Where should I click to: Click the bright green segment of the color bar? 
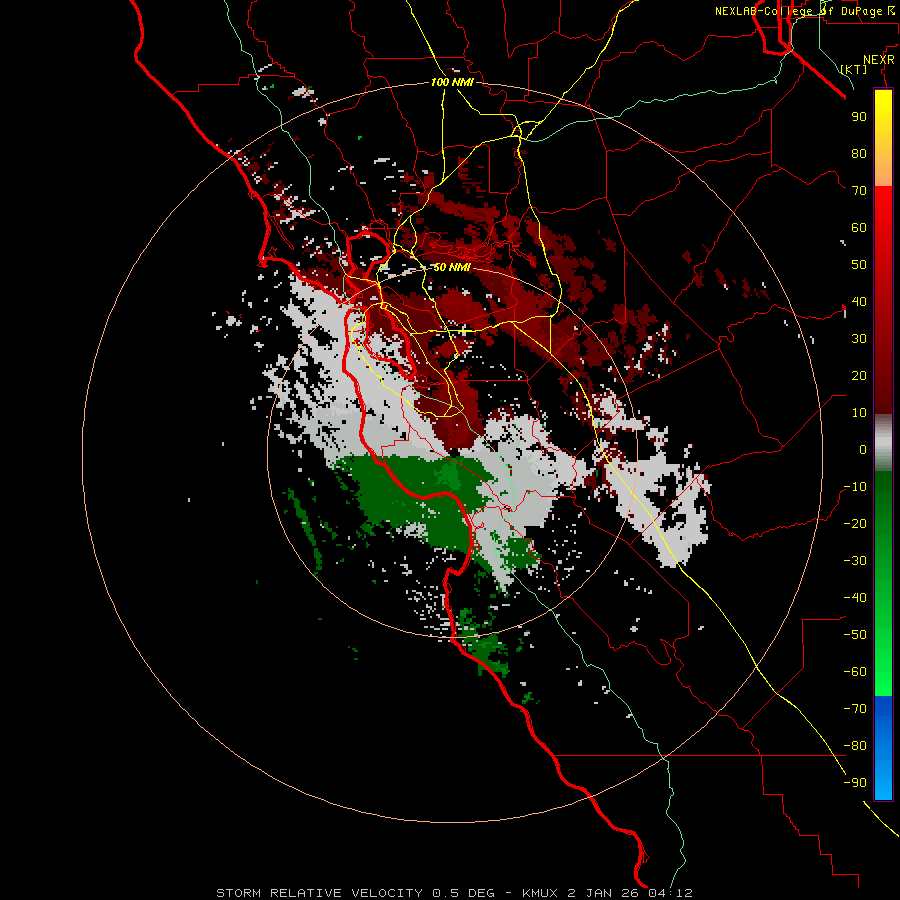click(883, 643)
